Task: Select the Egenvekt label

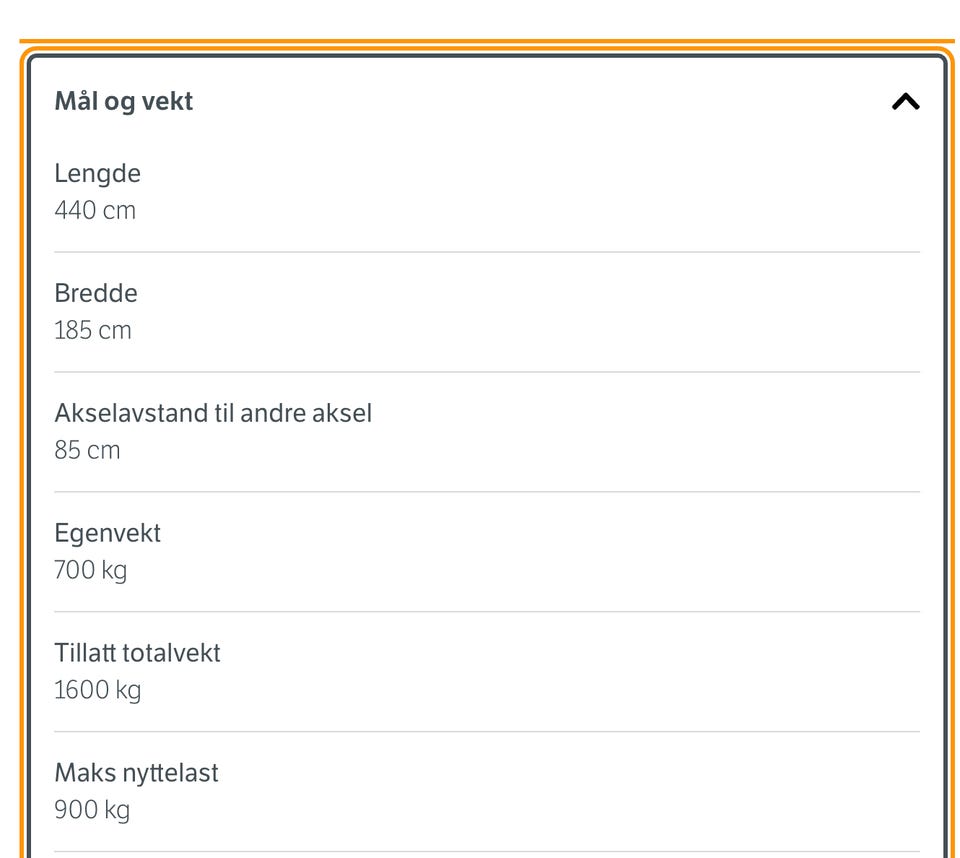Action: pos(108,534)
